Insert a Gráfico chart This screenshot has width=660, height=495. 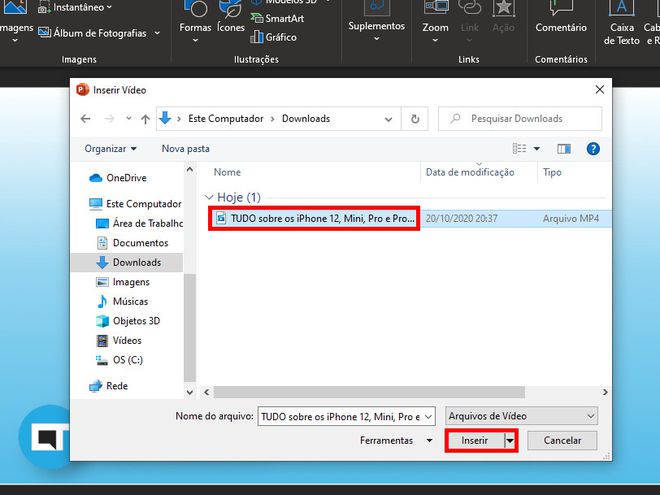273,37
